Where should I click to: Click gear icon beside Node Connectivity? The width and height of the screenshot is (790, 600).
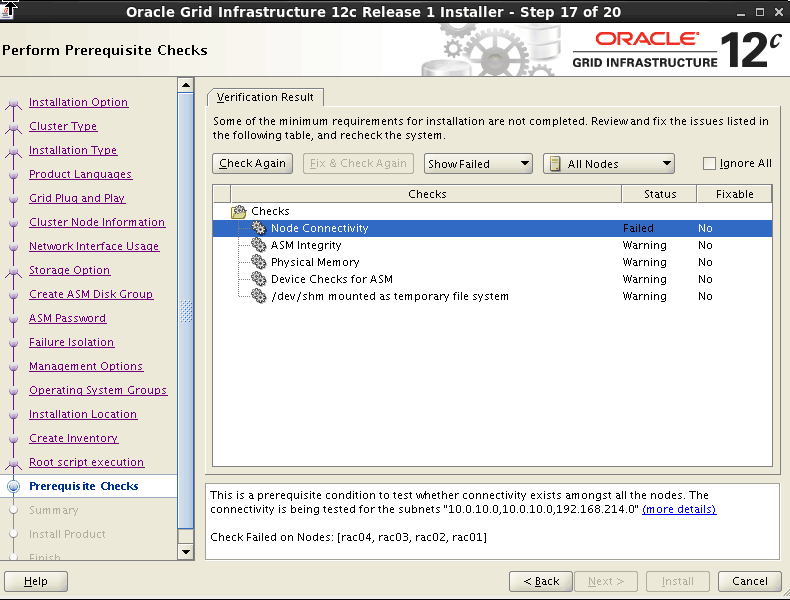[x=258, y=228]
